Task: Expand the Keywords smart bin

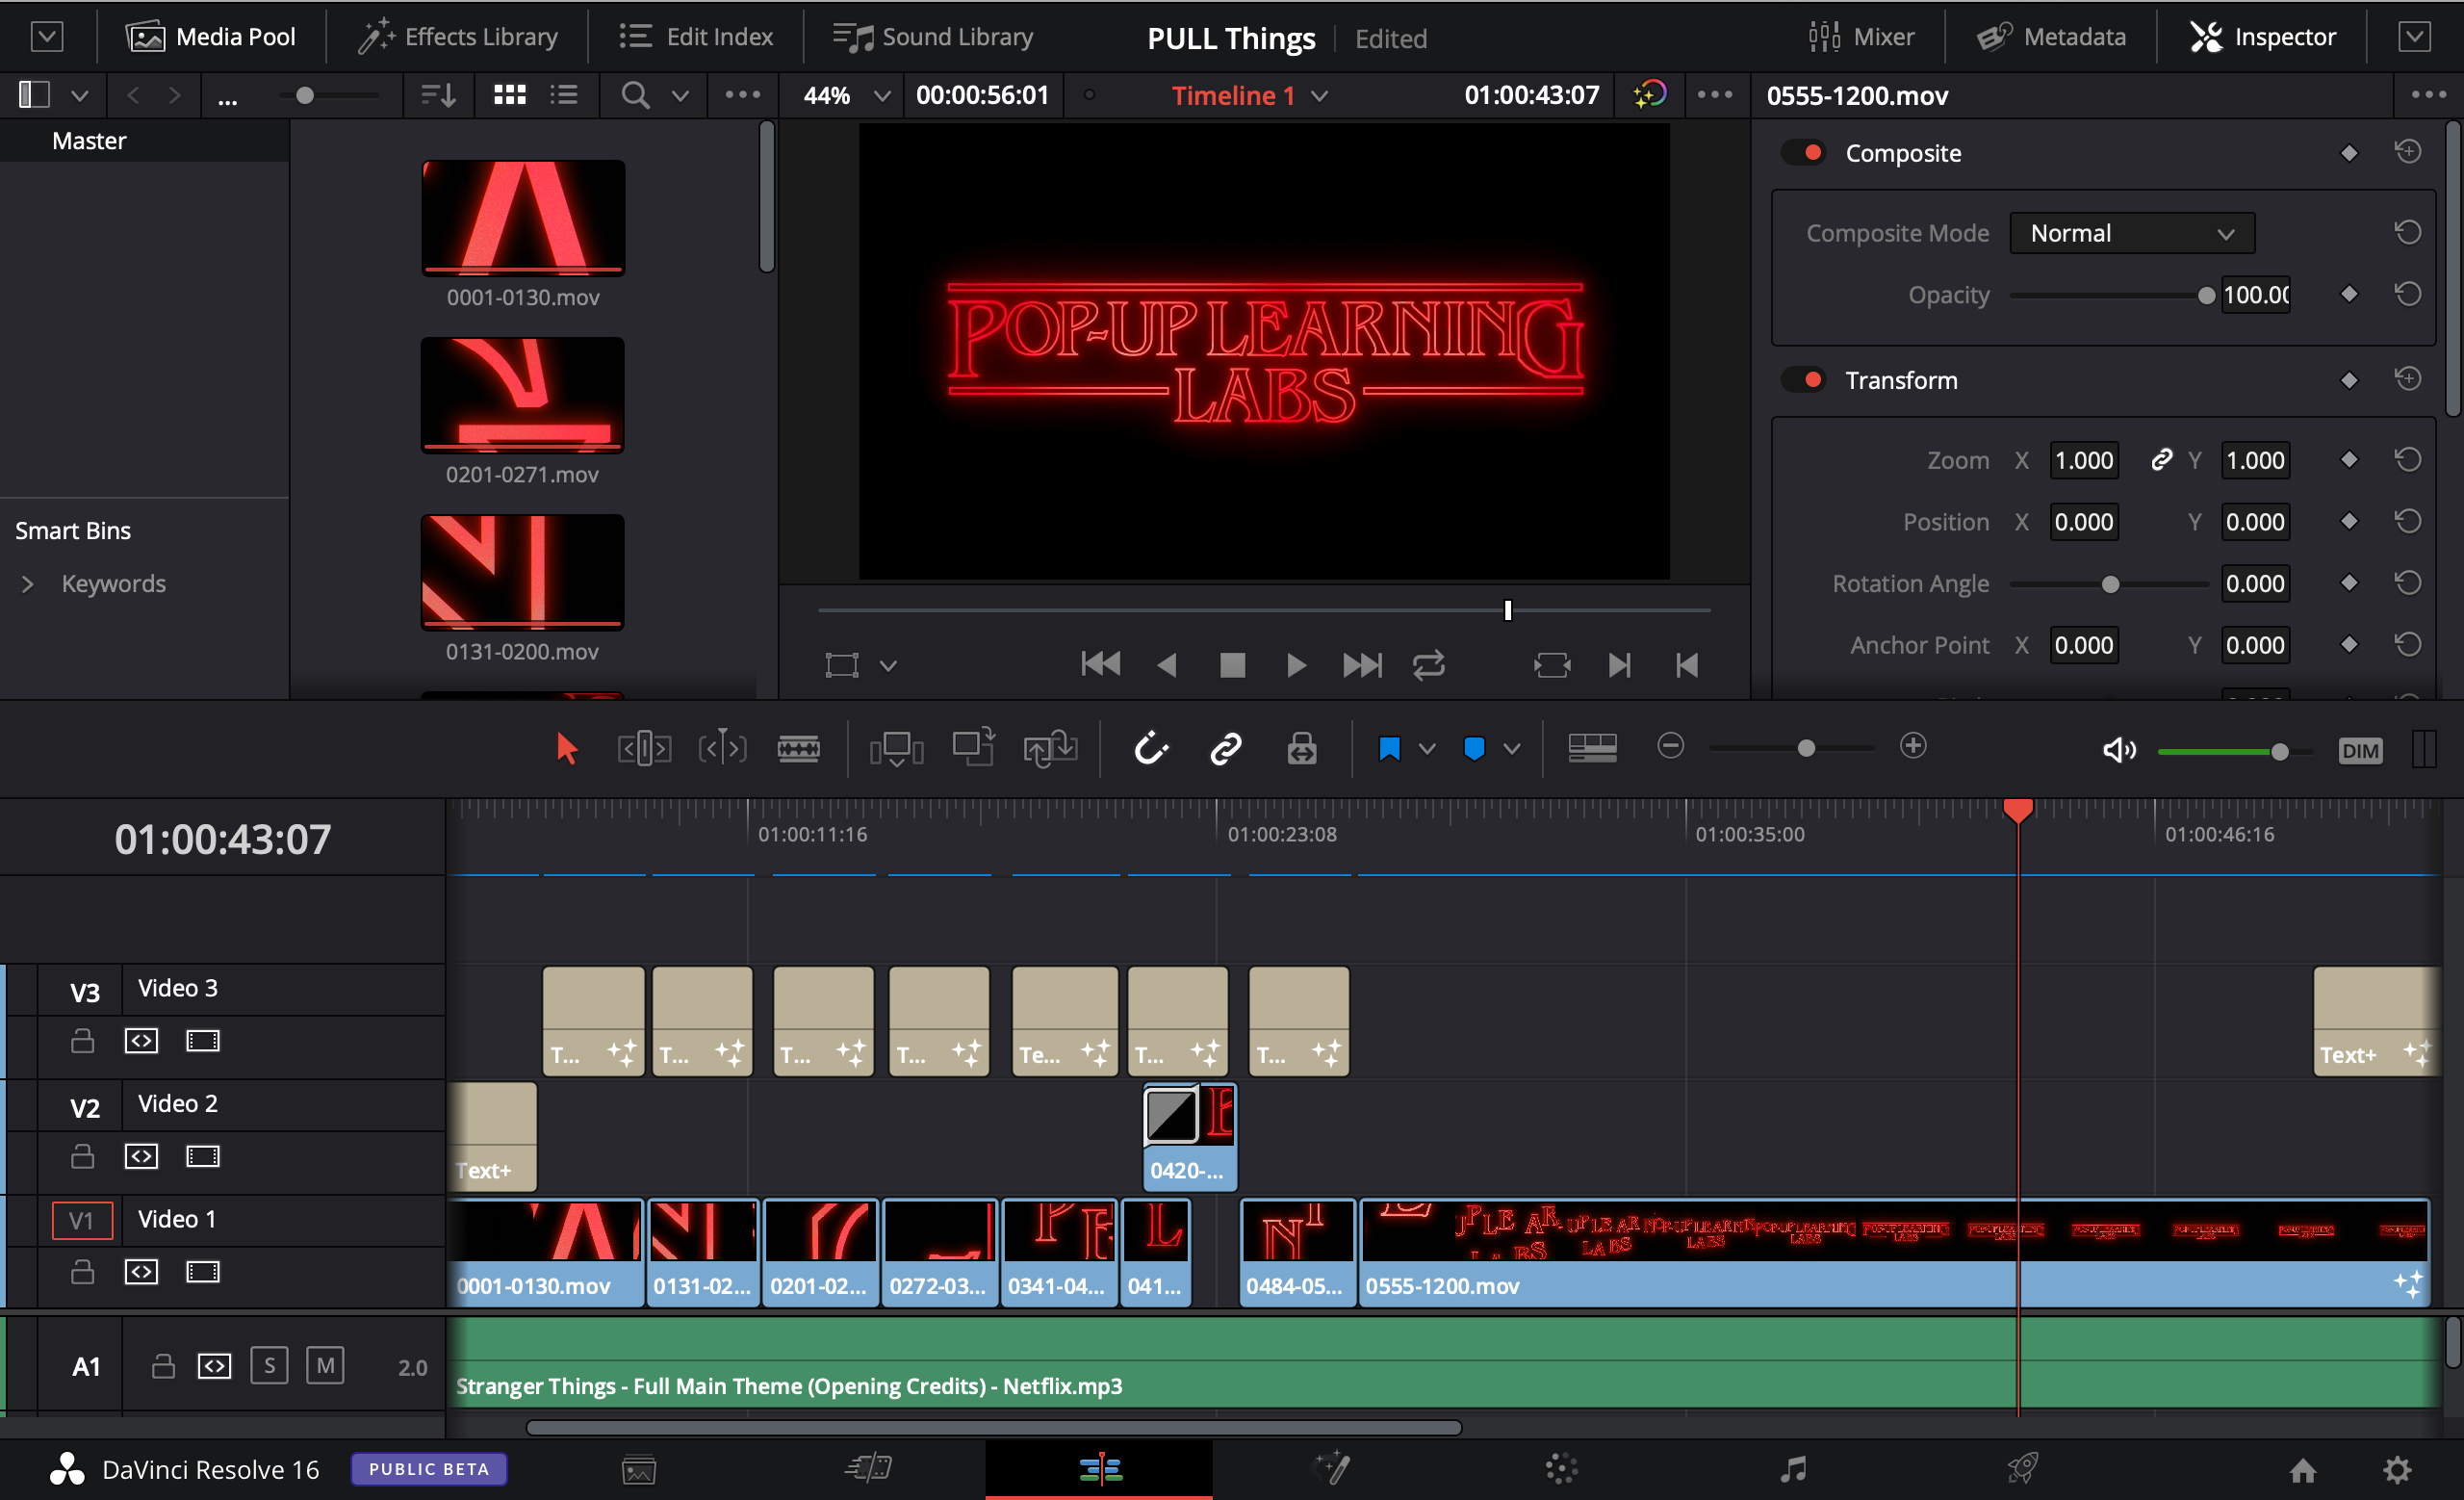Action: 25,581
